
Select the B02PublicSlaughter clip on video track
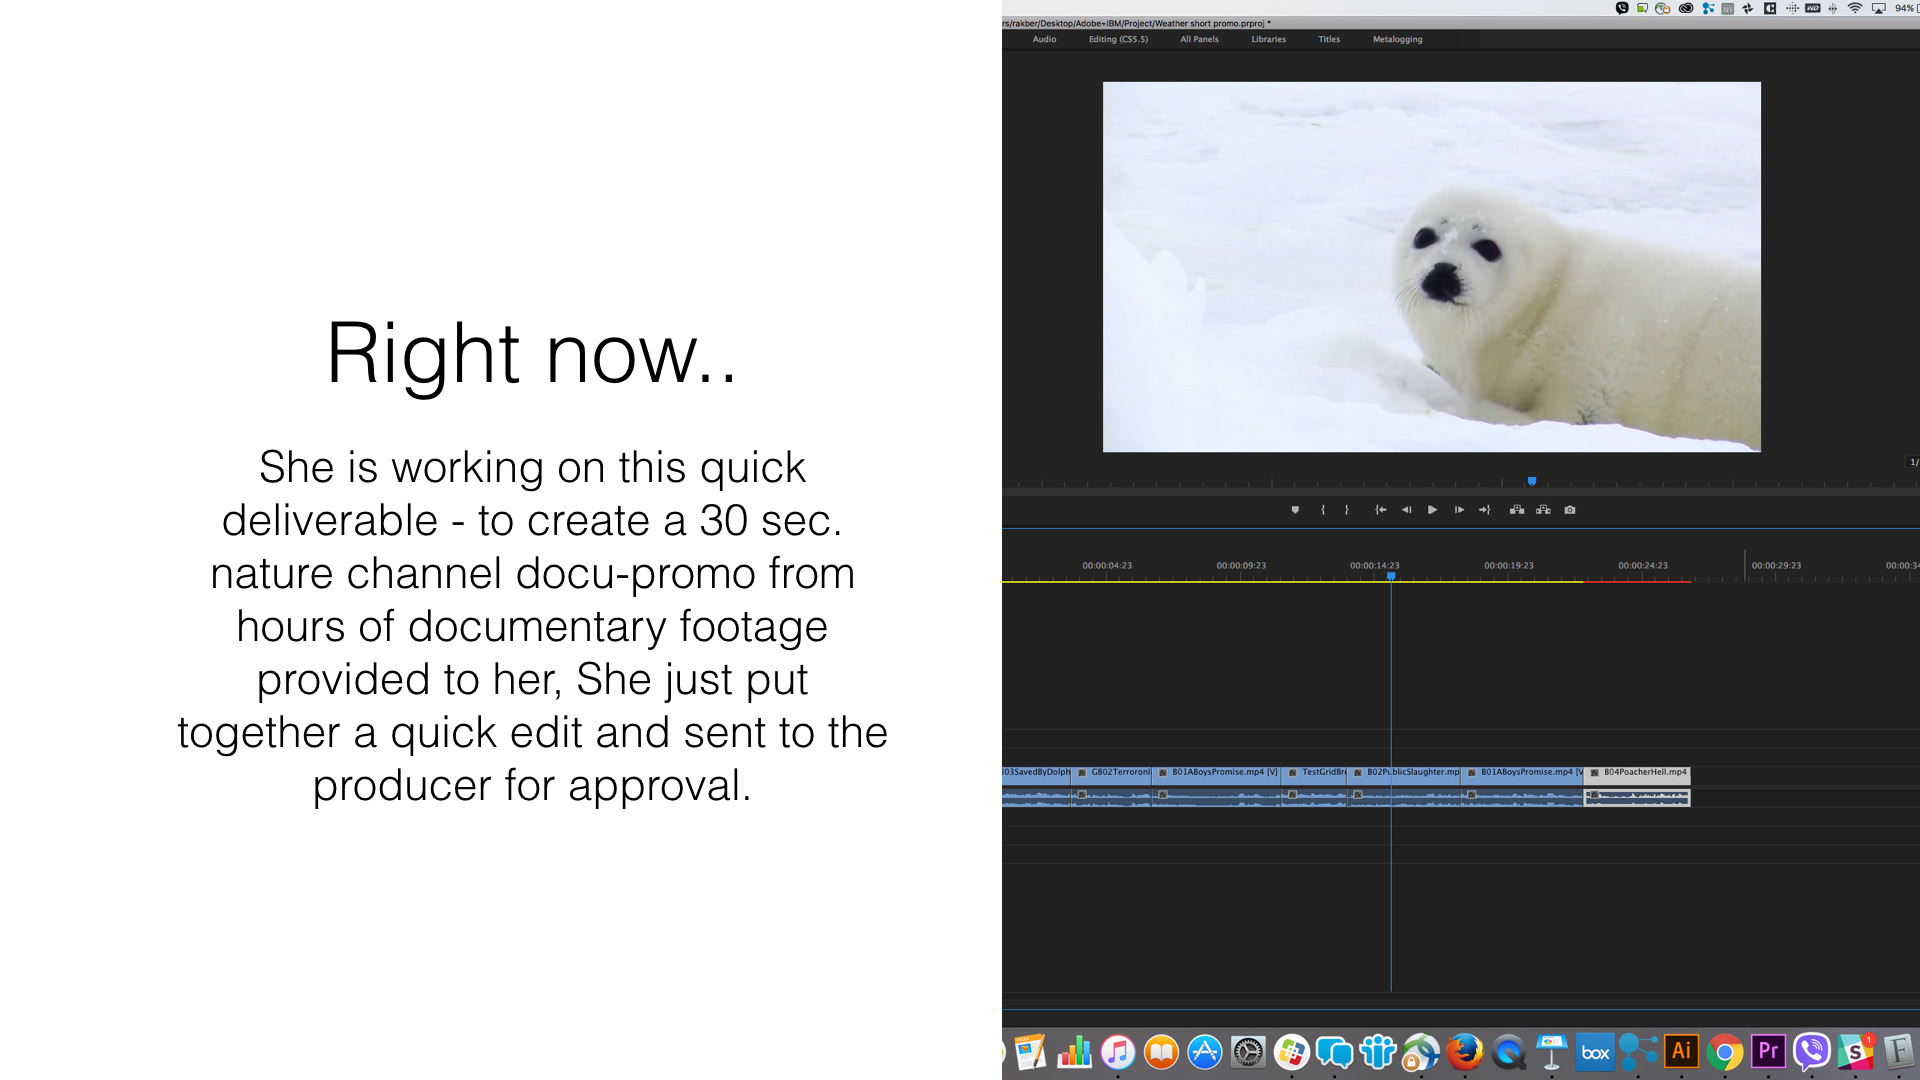click(x=1420, y=773)
